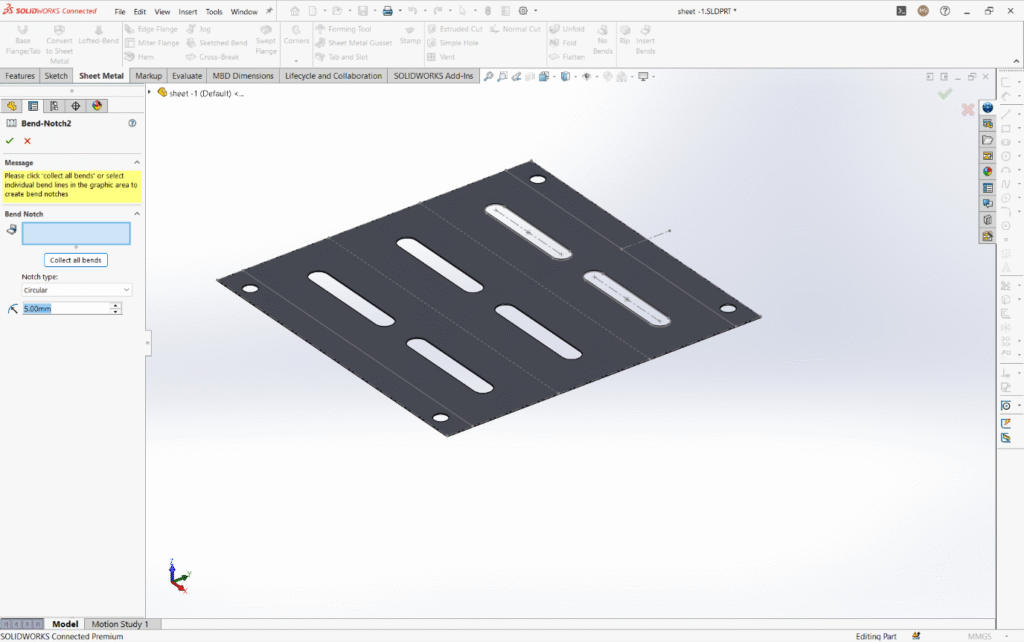Open SOLIDWORKS Resources task pane tab
This screenshot has height=642, width=1024.
987,107
